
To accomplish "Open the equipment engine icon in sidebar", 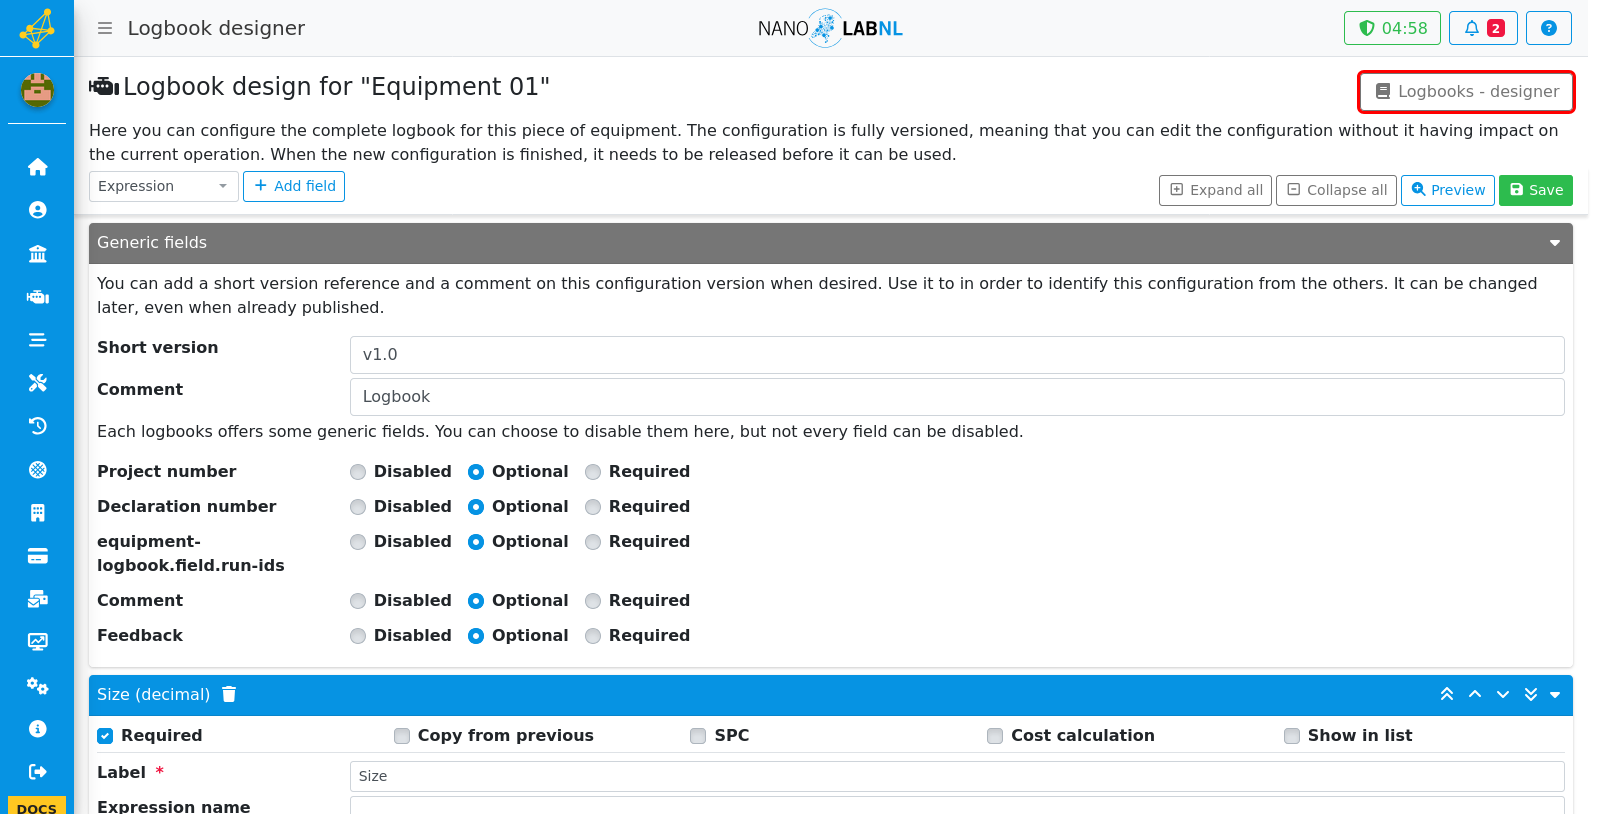I will 38,297.
